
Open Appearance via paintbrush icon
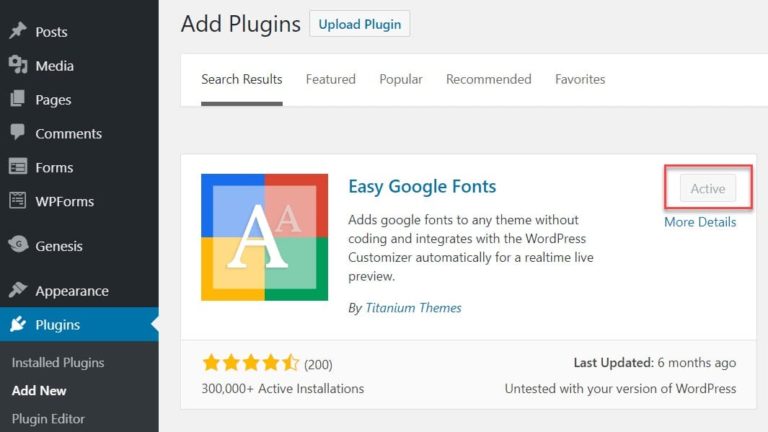click(18, 289)
